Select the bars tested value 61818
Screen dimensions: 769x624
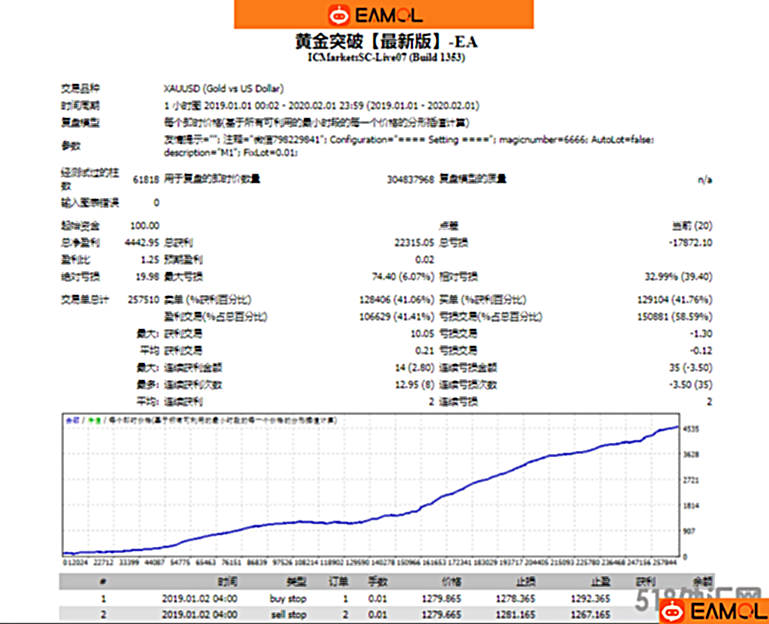[146, 180]
